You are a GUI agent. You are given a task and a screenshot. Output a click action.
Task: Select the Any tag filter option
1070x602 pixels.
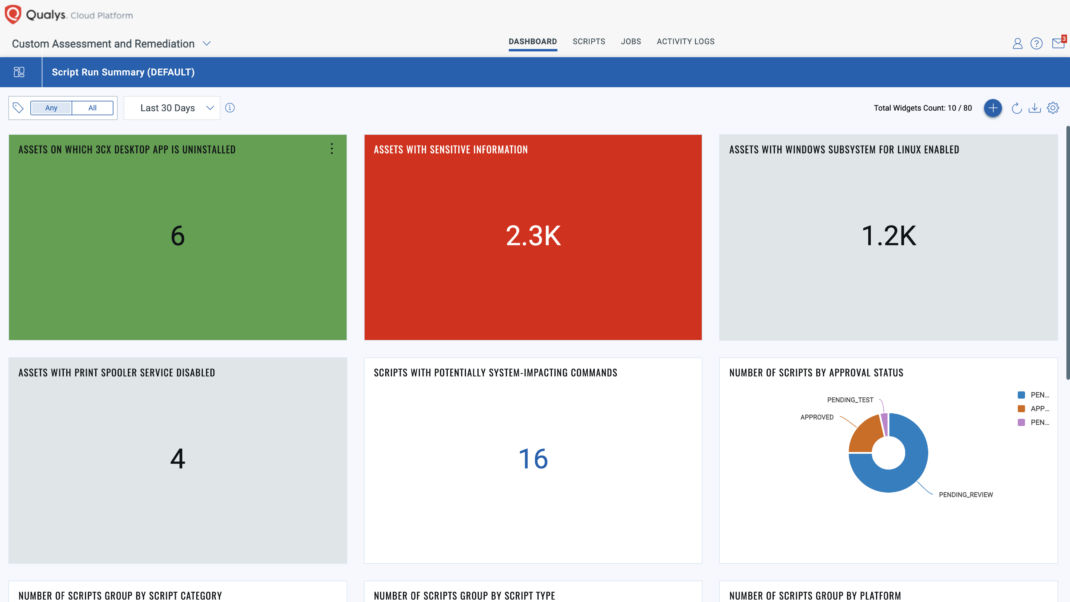[50, 107]
